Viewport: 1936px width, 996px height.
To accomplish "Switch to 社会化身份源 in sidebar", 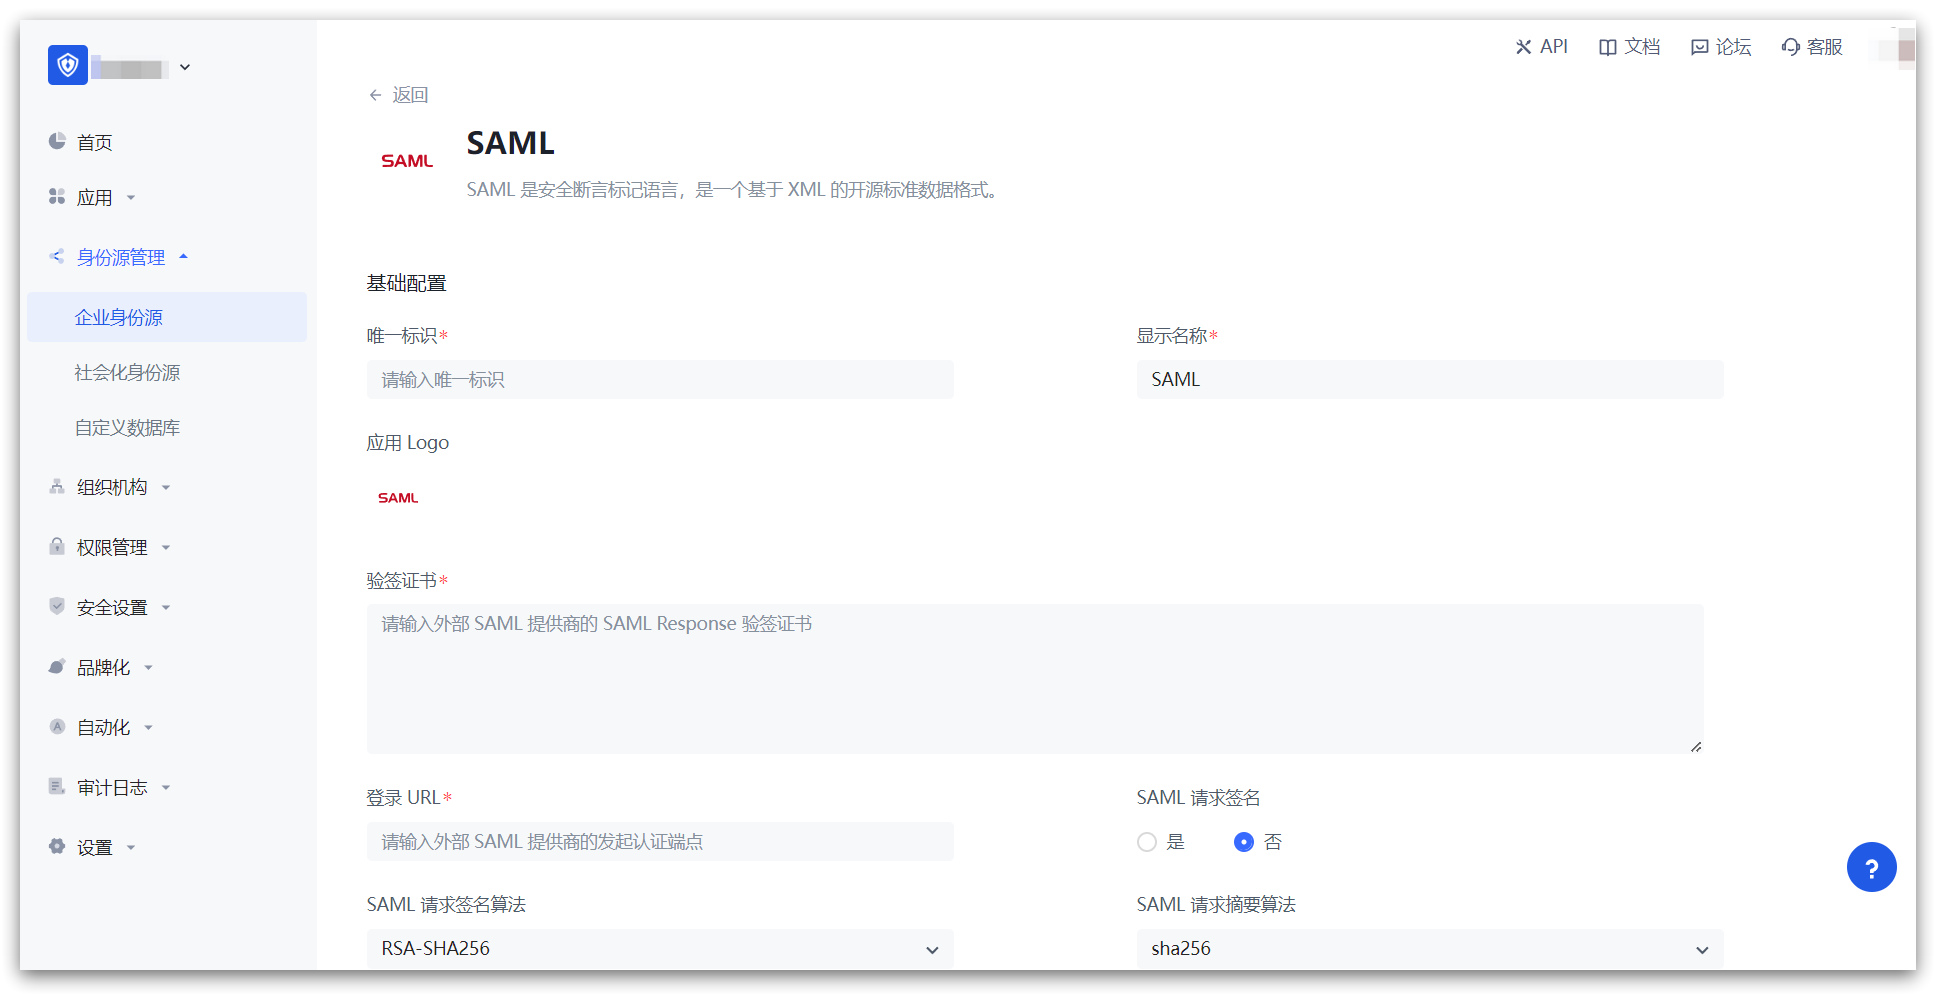I will pos(128,371).
